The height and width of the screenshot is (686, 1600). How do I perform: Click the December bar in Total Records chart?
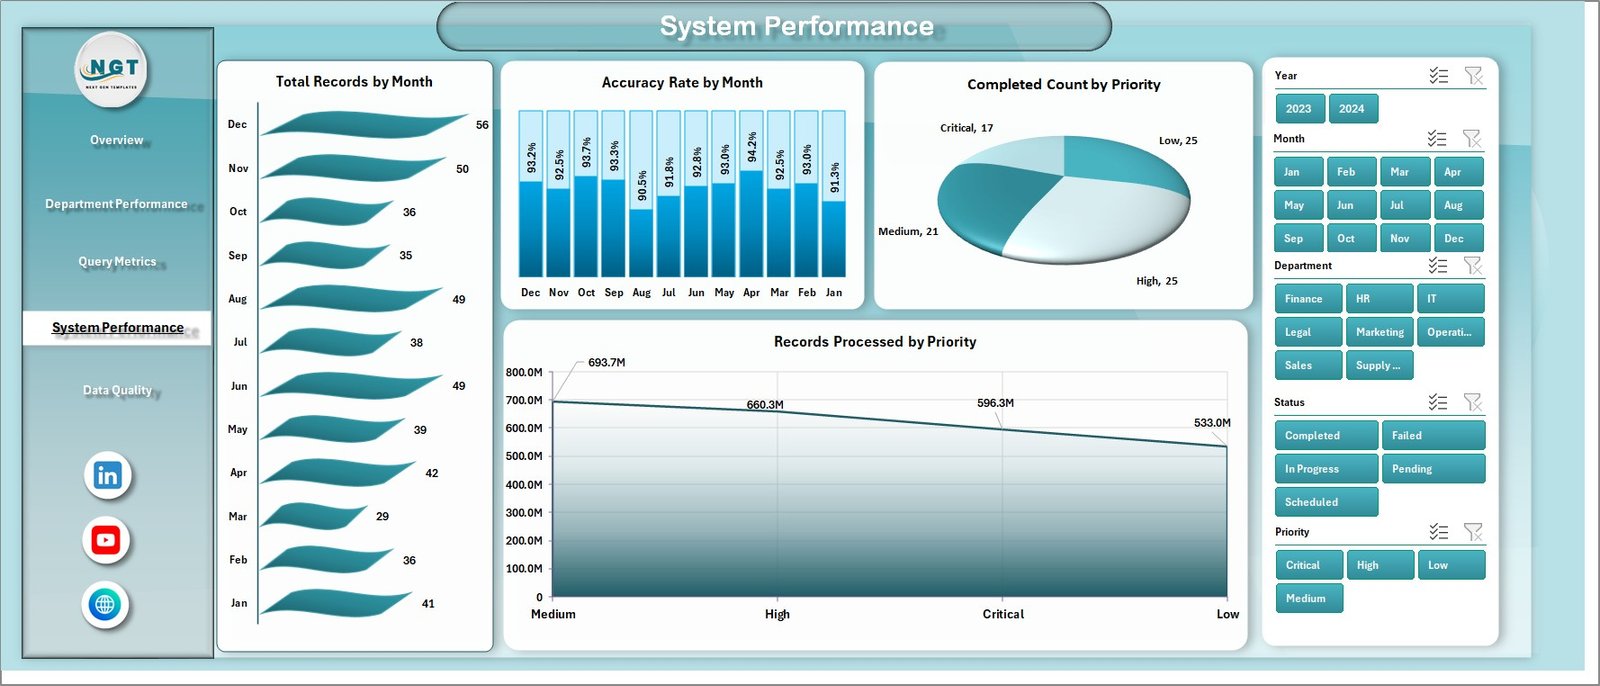[360, 125]
